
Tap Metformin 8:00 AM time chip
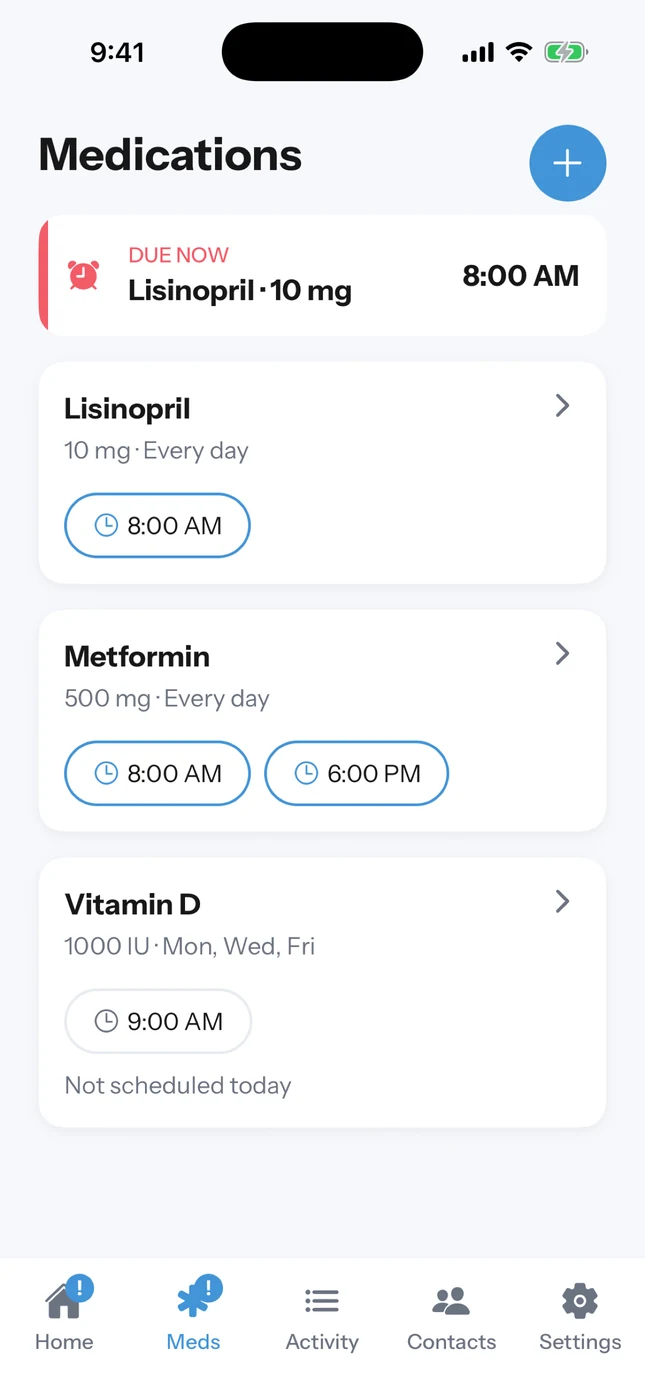157,773
